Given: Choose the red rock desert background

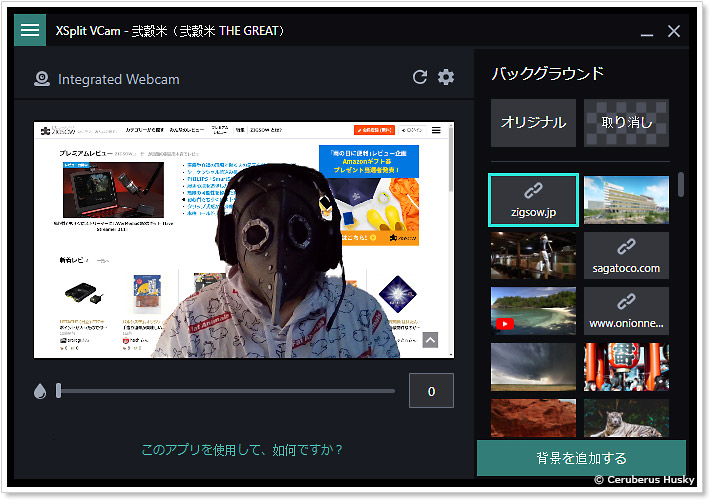Looking at the screenshot, I should click(x=533, y=418).
